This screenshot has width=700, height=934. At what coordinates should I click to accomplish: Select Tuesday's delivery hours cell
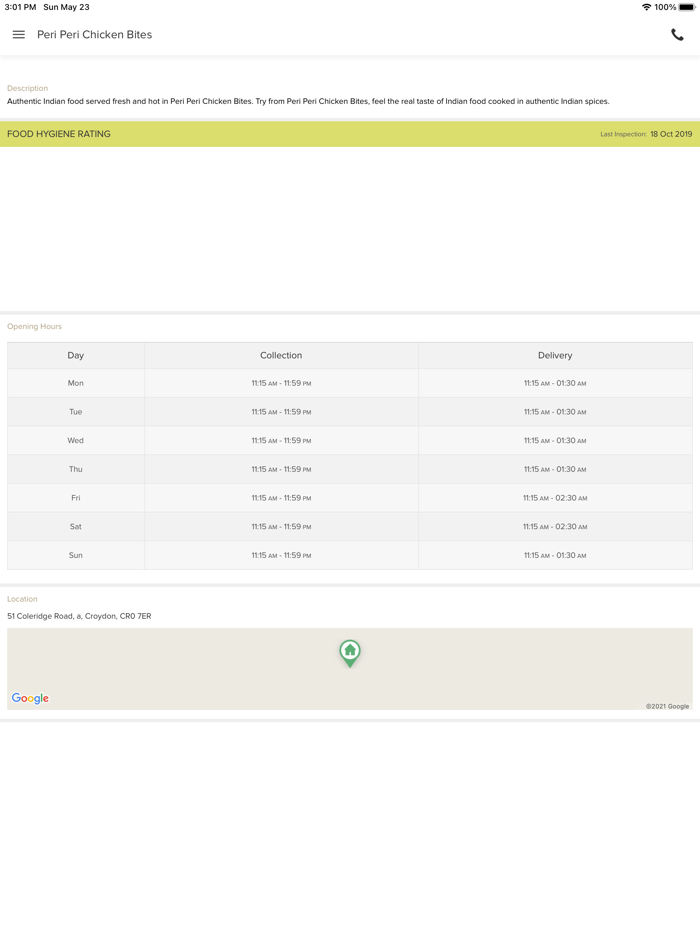click(x=555, y=412)
